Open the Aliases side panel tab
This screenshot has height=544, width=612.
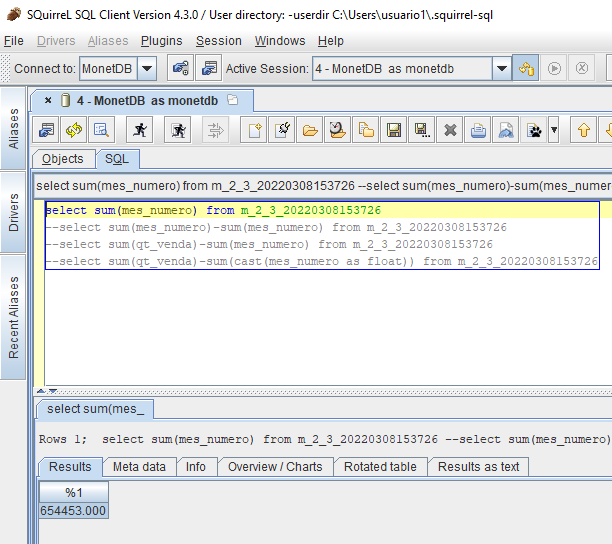click(x=14, y=129)
